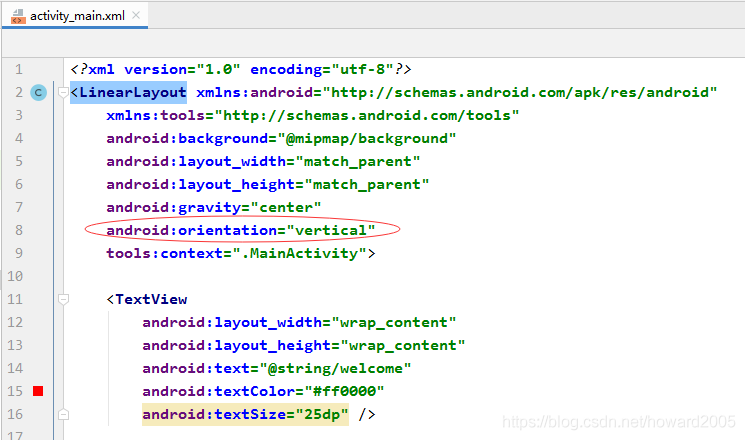Image resolution: width=745 pixels, height=440 pixels.
Task: Click the #ff0000 textColor value
Action: [x=344, y=392]
